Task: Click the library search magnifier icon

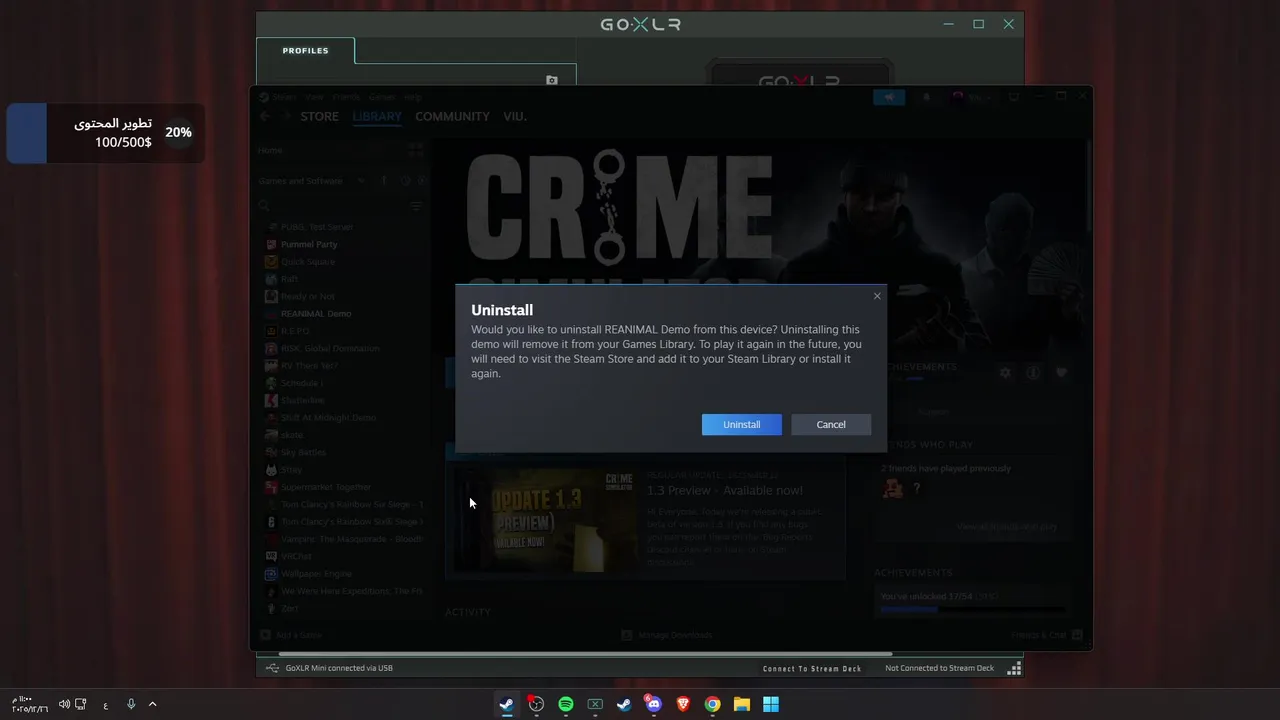Action: point(264,206)
